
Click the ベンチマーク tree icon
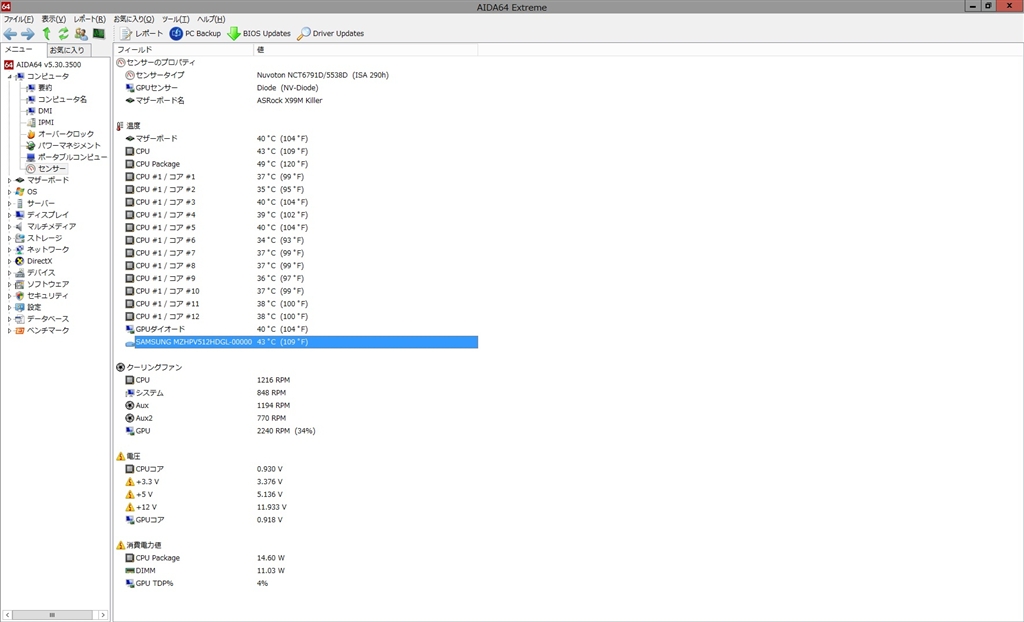[x=20, y=331]
